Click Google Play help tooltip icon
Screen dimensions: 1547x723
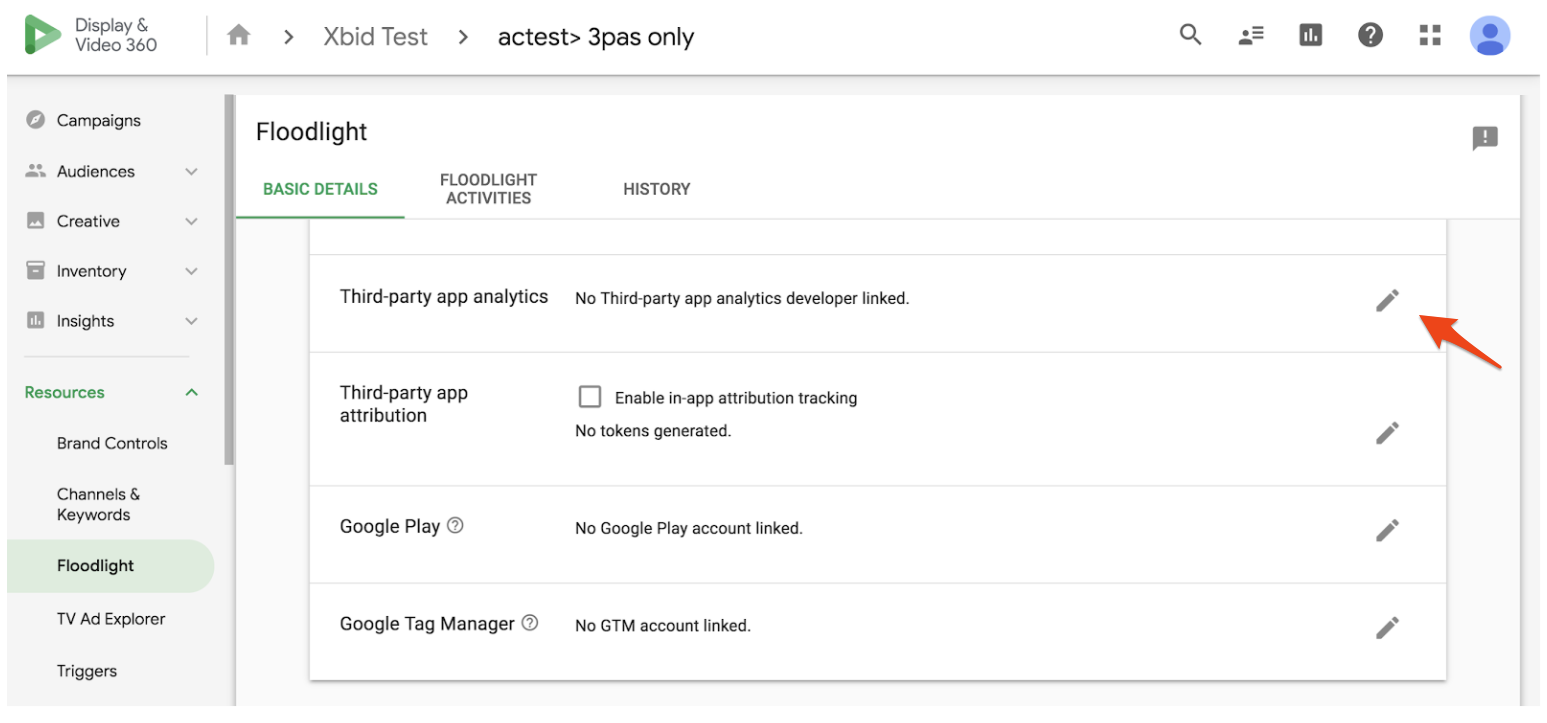click(x=455, y=525)
